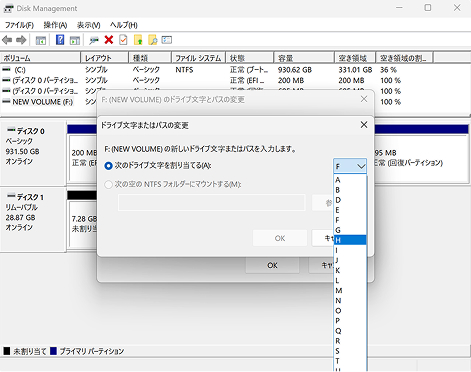Click OK in ドライブ文字またはパスの変更 dialog
The width and height of the screenshot is (471, 372).
(280, 238)
